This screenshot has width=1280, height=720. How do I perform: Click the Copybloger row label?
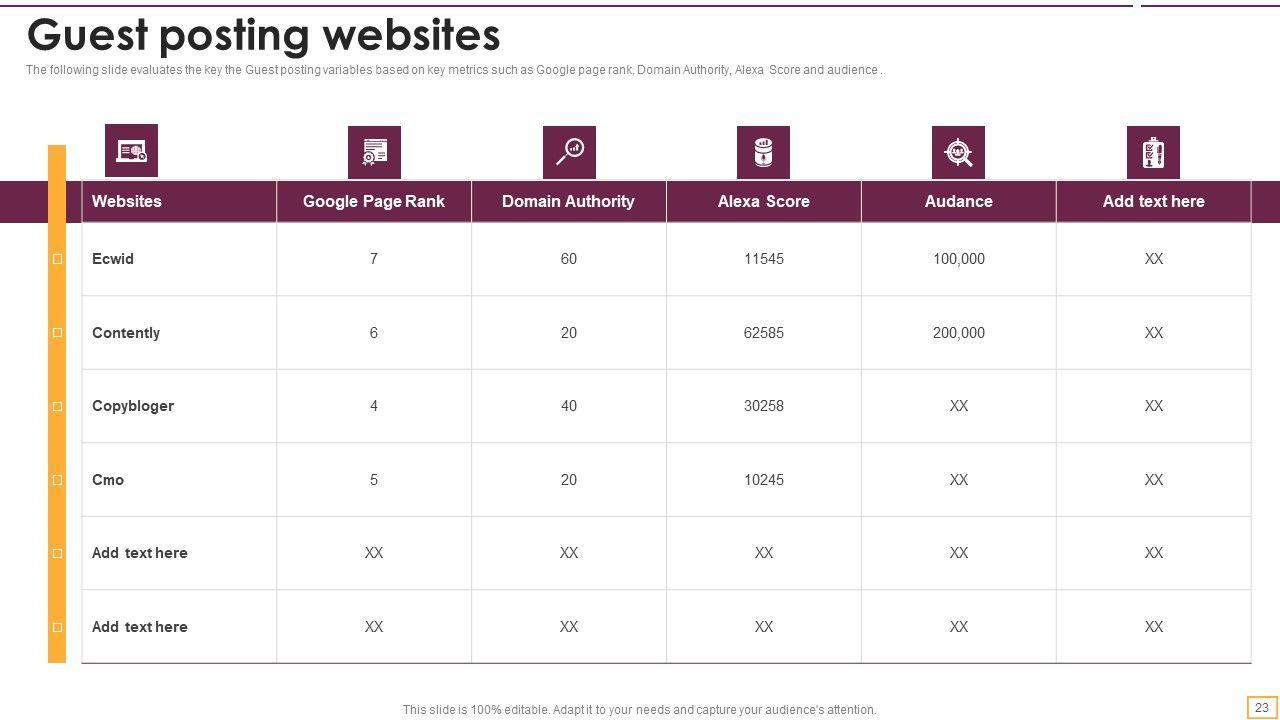133,406
